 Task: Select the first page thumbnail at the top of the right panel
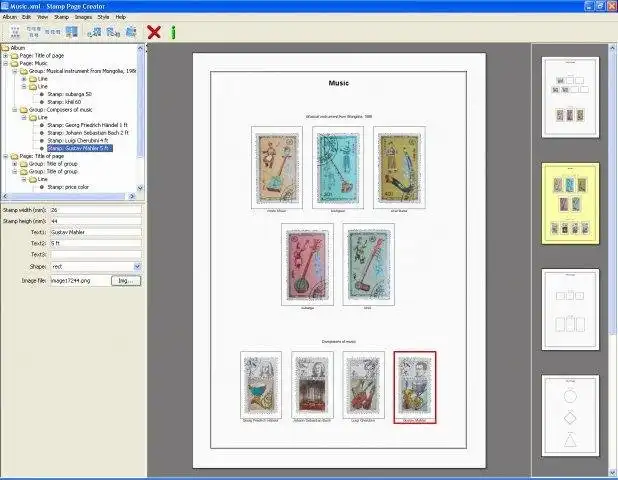click(570, 98)
